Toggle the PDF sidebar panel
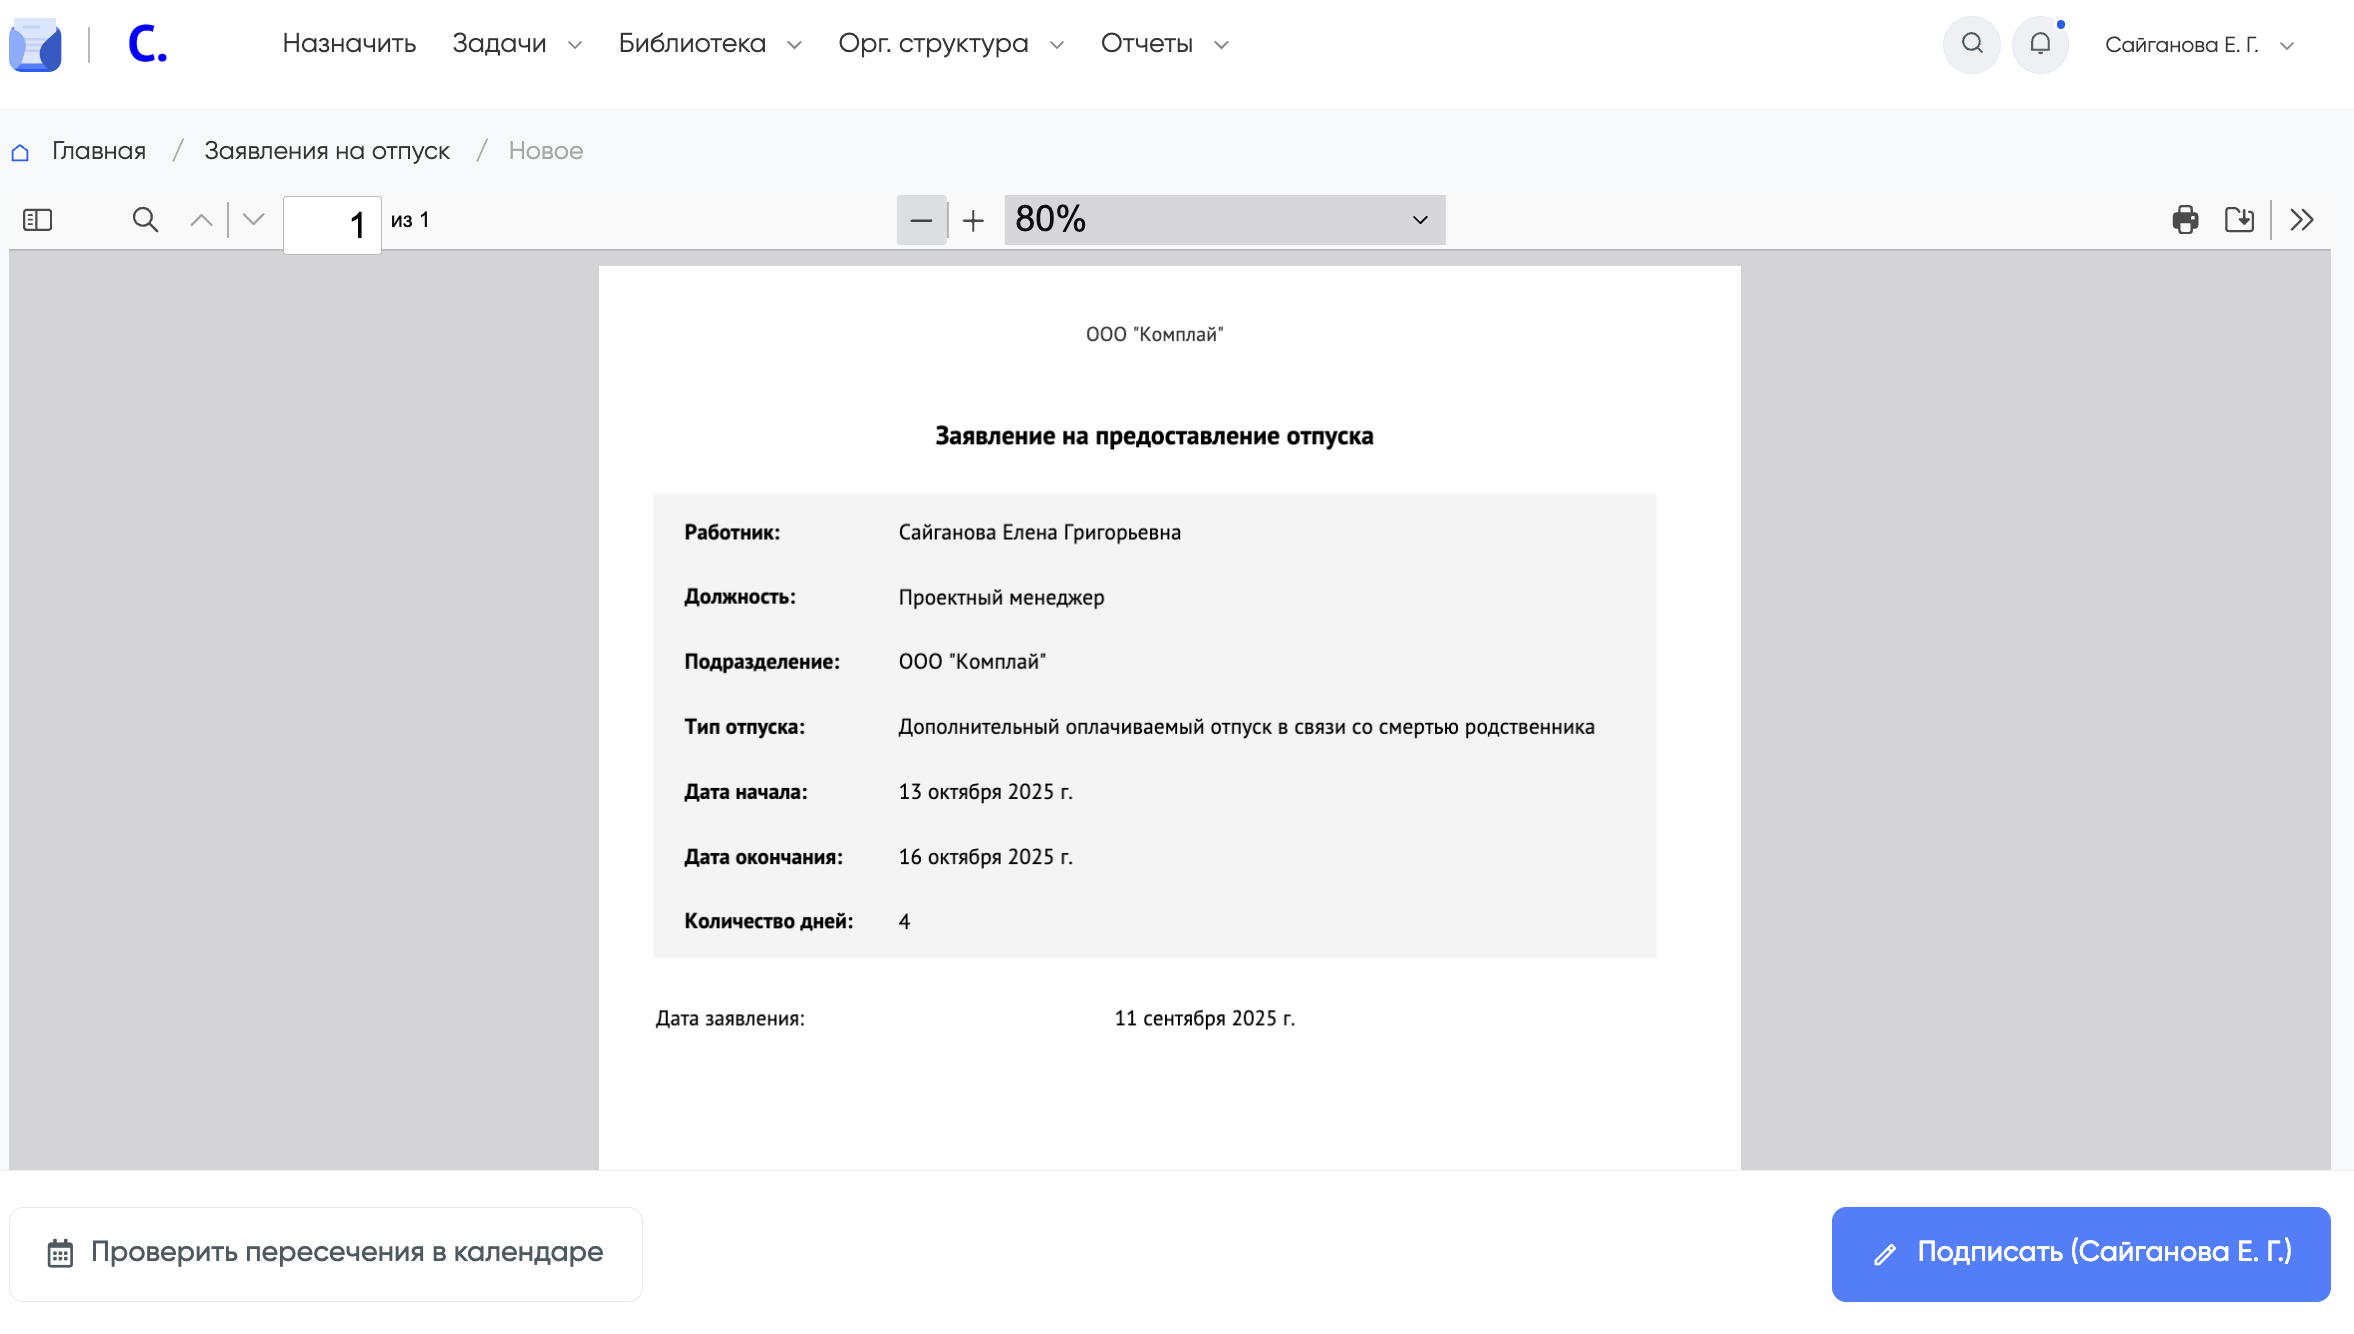This screenshot has width=2354, height=1334. [x=37, y=220]
